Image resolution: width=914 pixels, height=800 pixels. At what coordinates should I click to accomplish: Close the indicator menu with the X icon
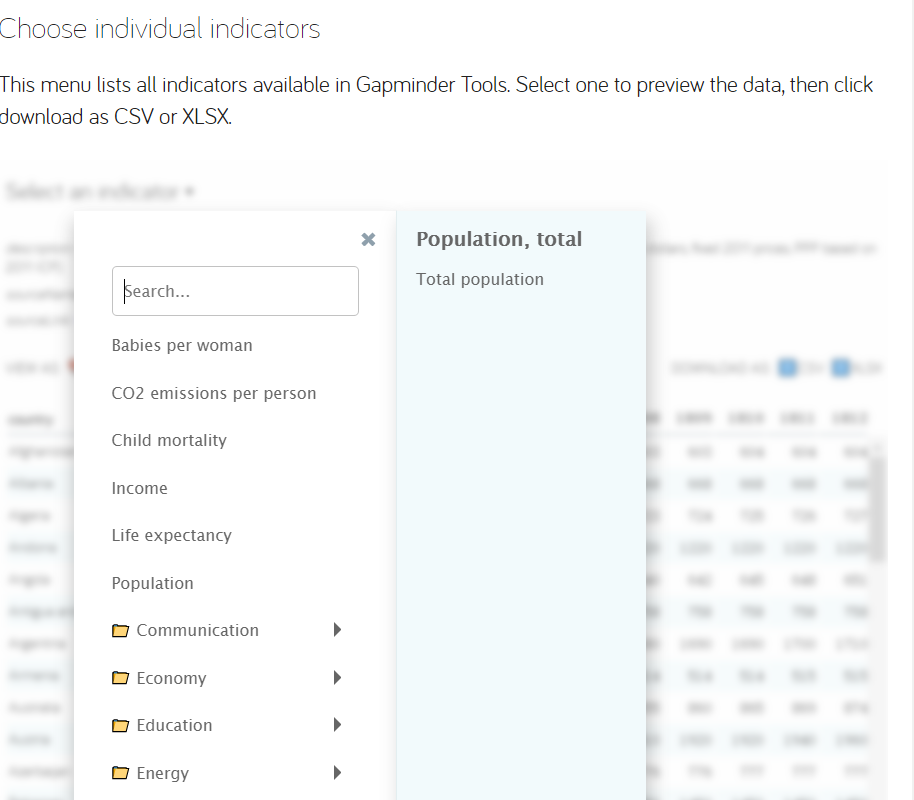tap(368, 239)
